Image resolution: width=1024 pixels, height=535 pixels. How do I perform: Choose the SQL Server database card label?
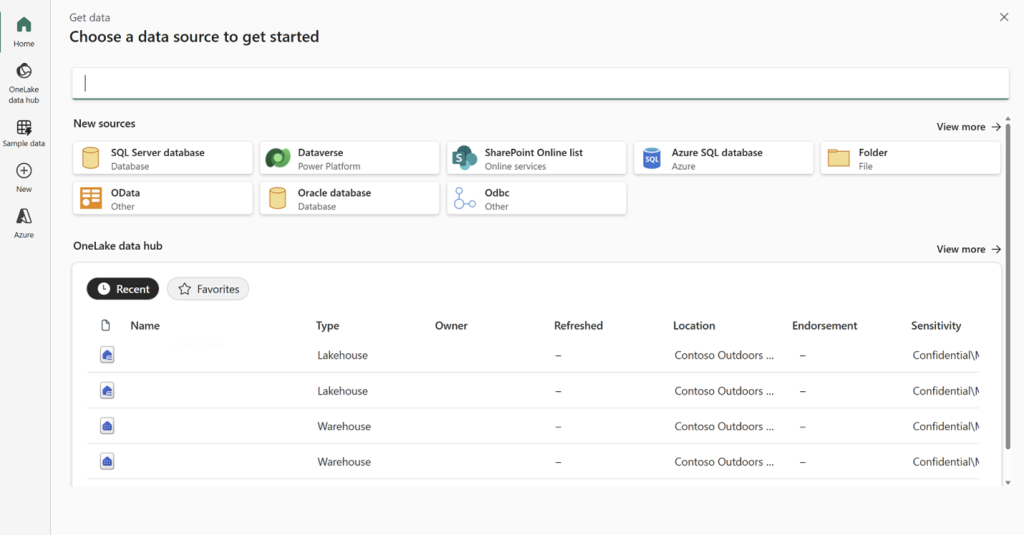point(157,152)
